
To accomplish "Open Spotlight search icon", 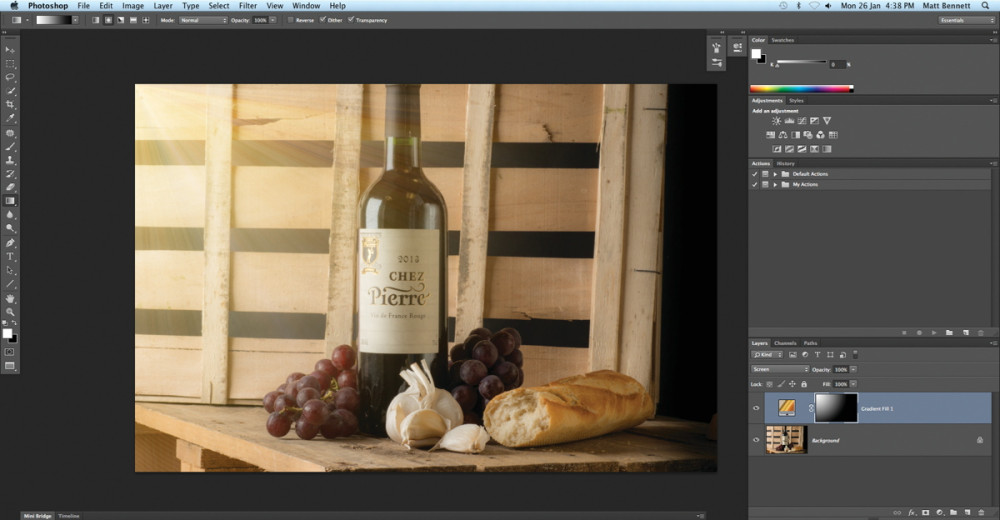I will 985,6.
